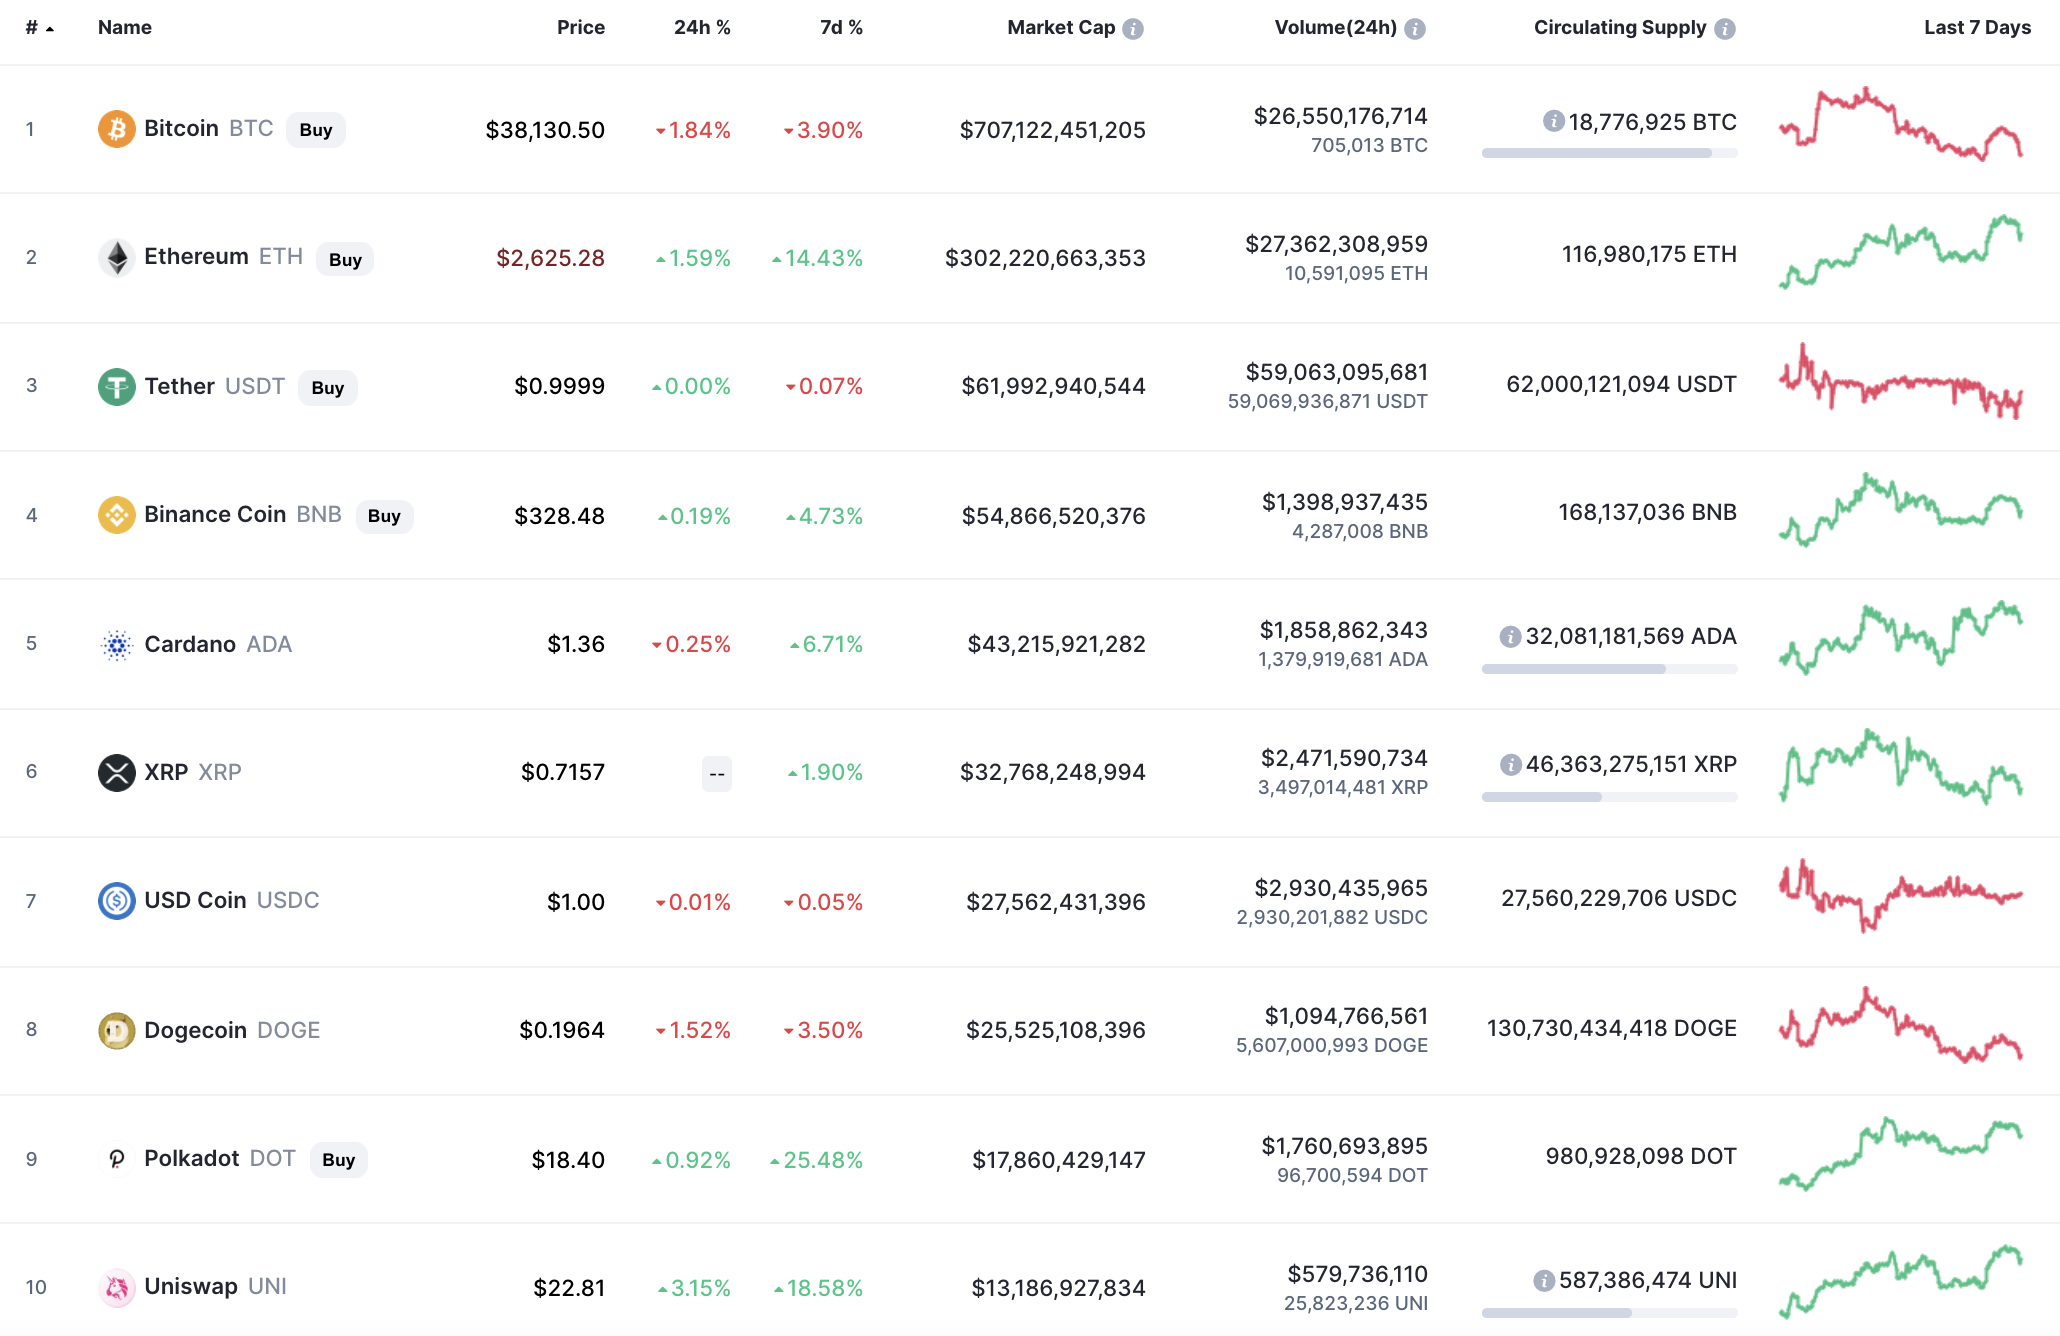Sort by the 24h % column header

point(701,28)
